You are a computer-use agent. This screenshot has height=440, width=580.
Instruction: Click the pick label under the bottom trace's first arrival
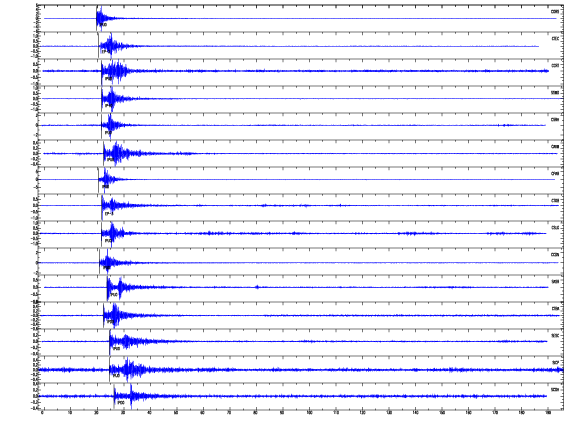click(121, 403)
